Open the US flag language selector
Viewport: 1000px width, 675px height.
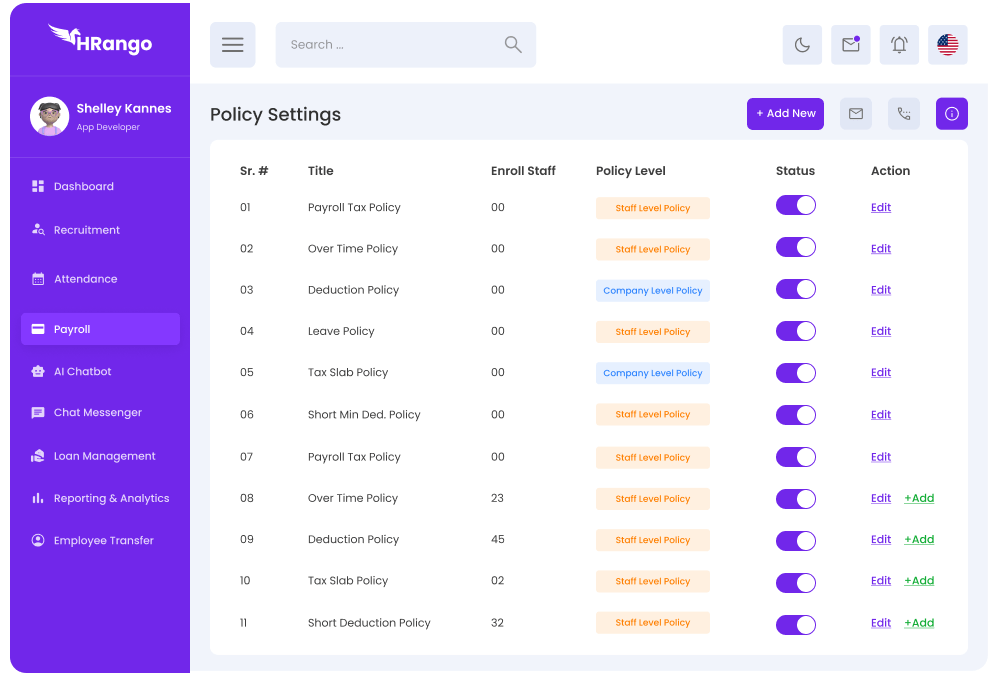tap(947, 45)
